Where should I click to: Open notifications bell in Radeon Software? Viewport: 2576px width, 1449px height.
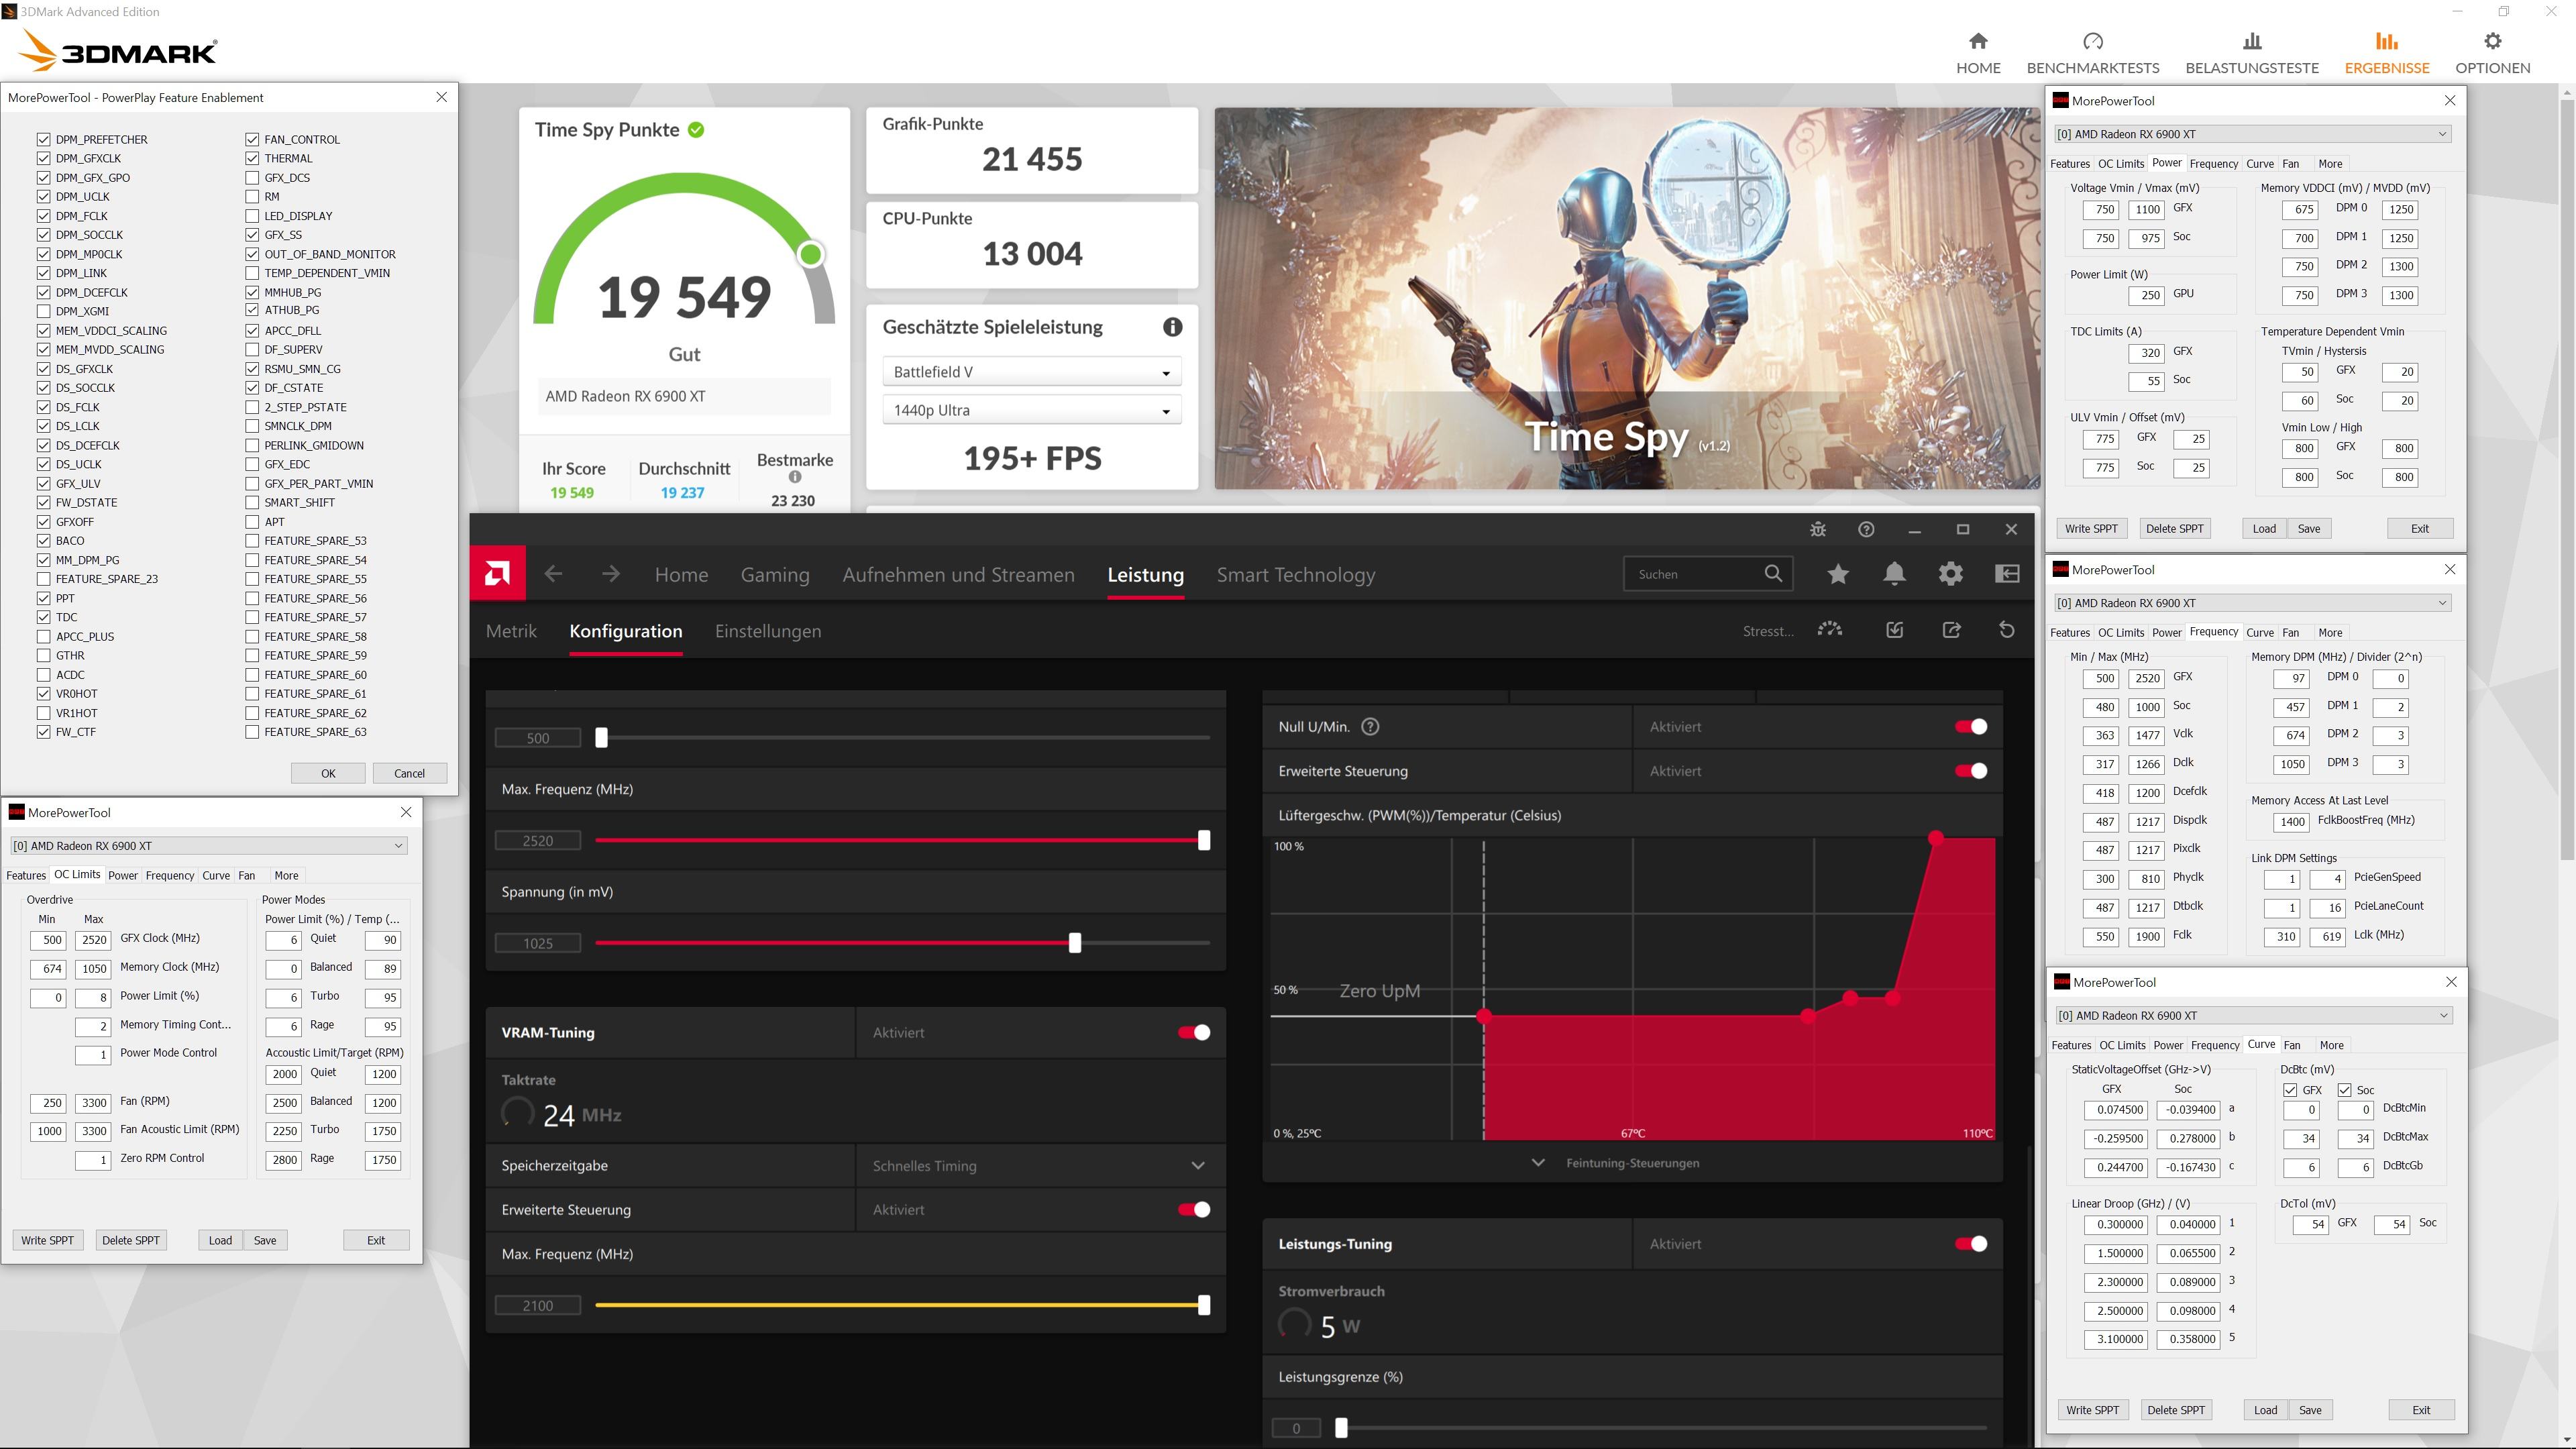tap(1894, 574)
